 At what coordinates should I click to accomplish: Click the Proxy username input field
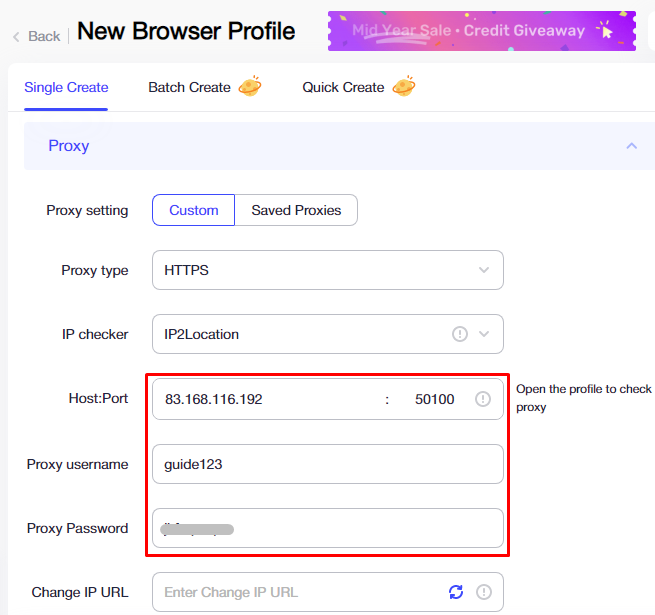[x=328, y=464]
